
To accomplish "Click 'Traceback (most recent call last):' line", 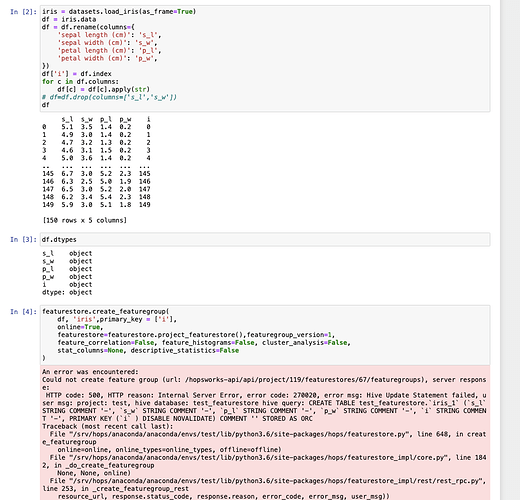I will click(x=108, y=426).
